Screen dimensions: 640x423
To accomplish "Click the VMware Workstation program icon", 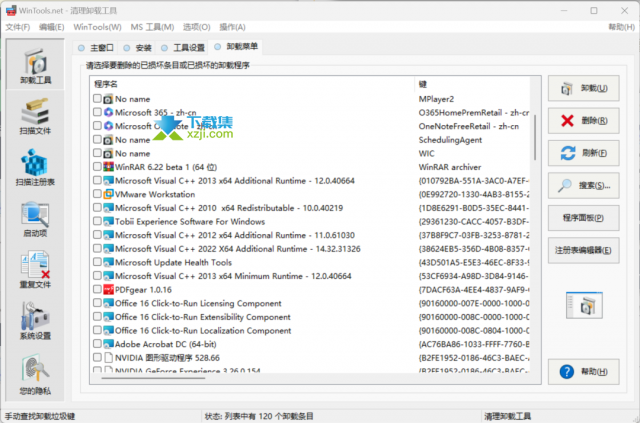I will point(108,194).
